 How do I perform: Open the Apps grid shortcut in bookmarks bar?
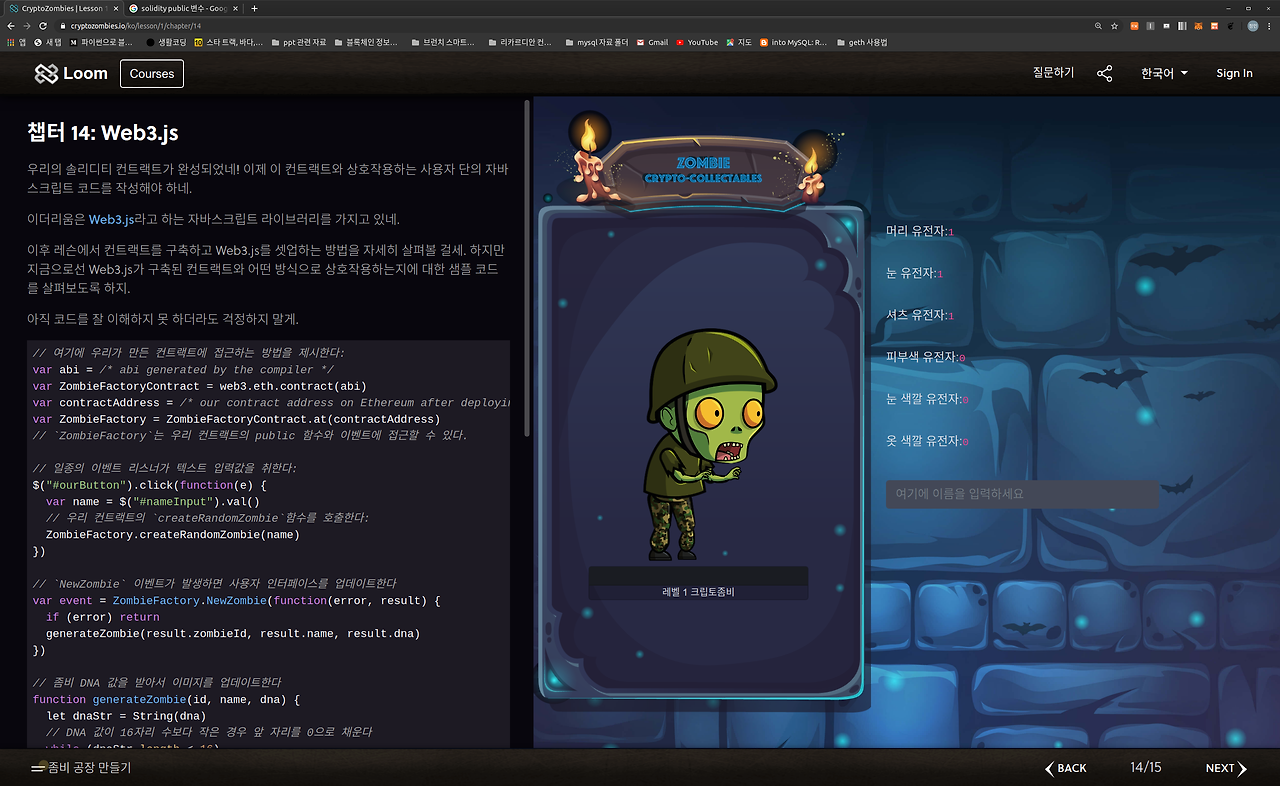[x=17, y=42]
